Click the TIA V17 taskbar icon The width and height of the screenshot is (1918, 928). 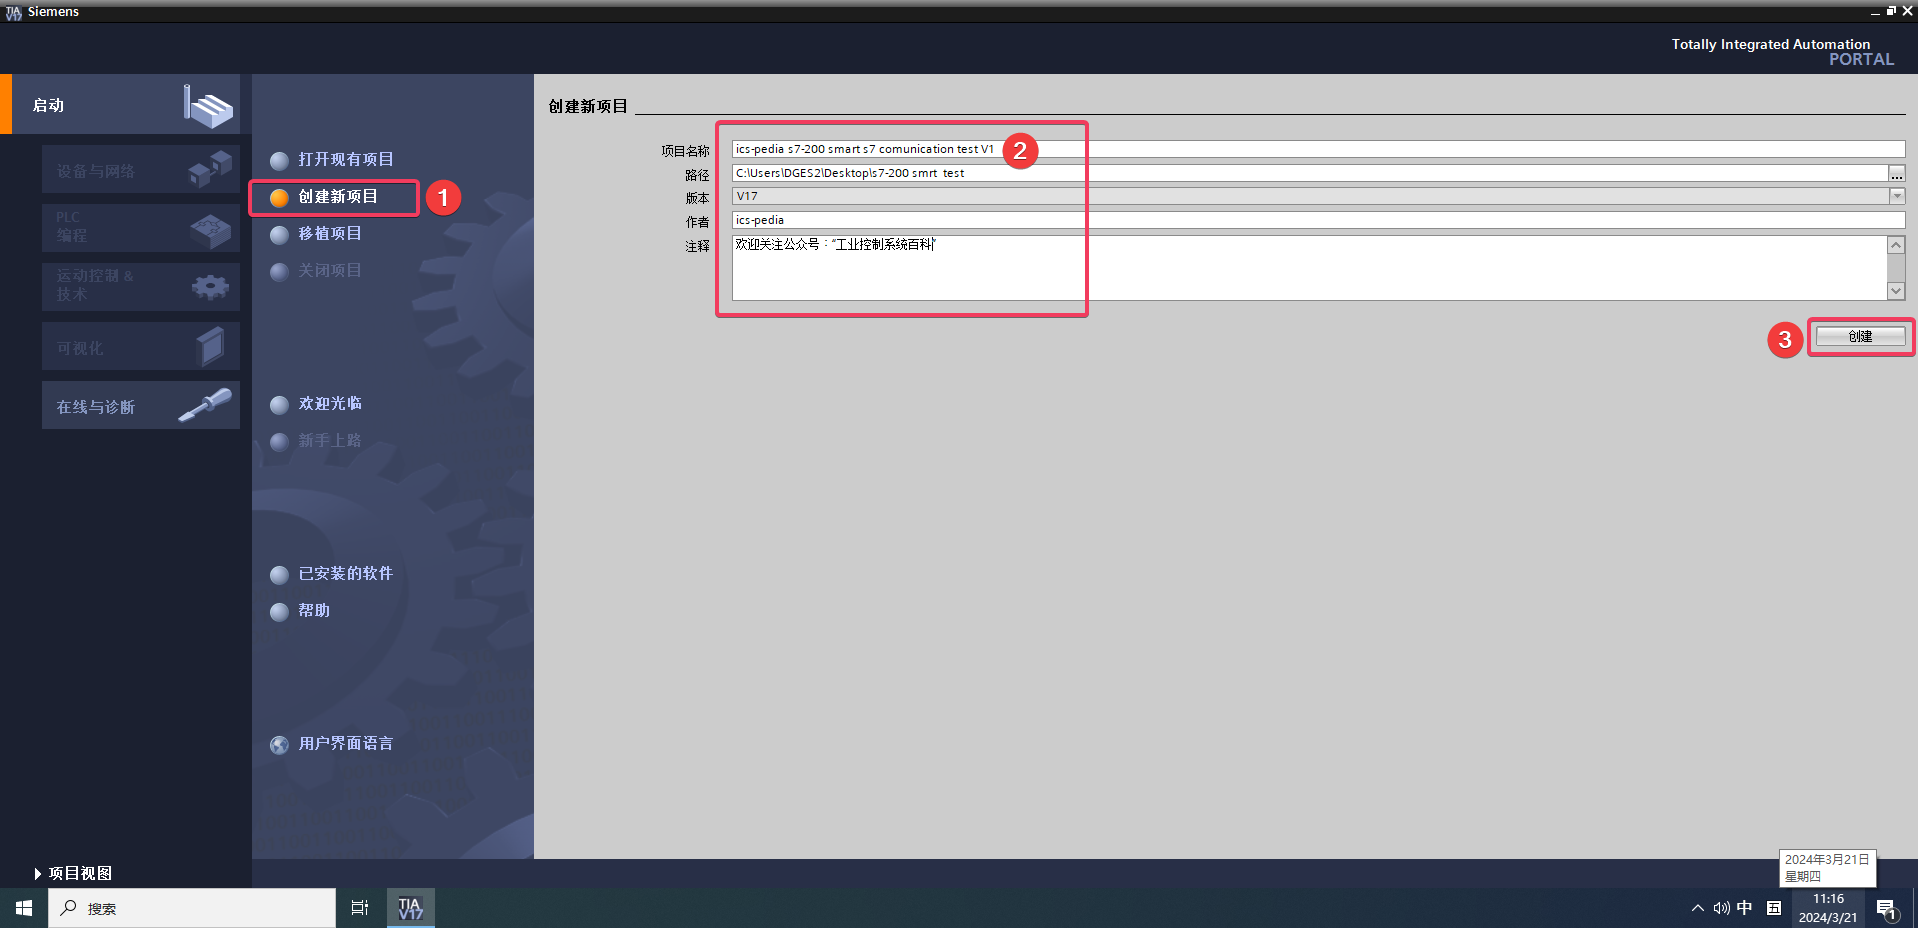click(x=411, y=908)
